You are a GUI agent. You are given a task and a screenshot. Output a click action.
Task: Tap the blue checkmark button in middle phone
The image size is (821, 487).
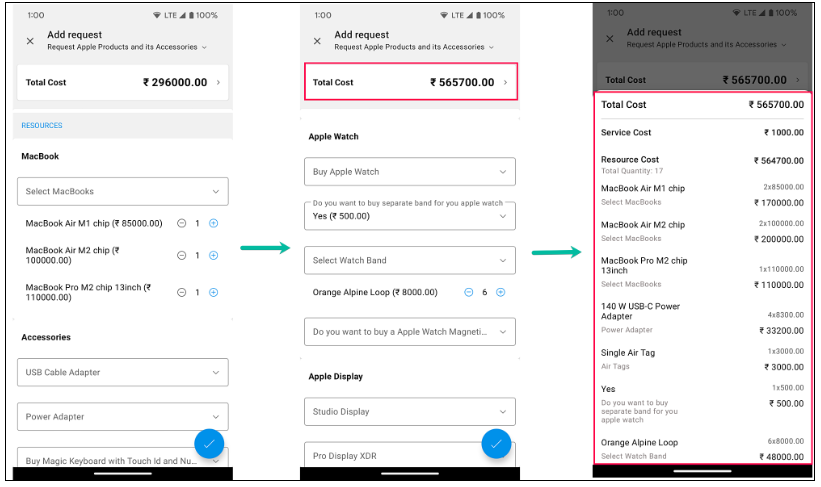(x=496, y=444)
